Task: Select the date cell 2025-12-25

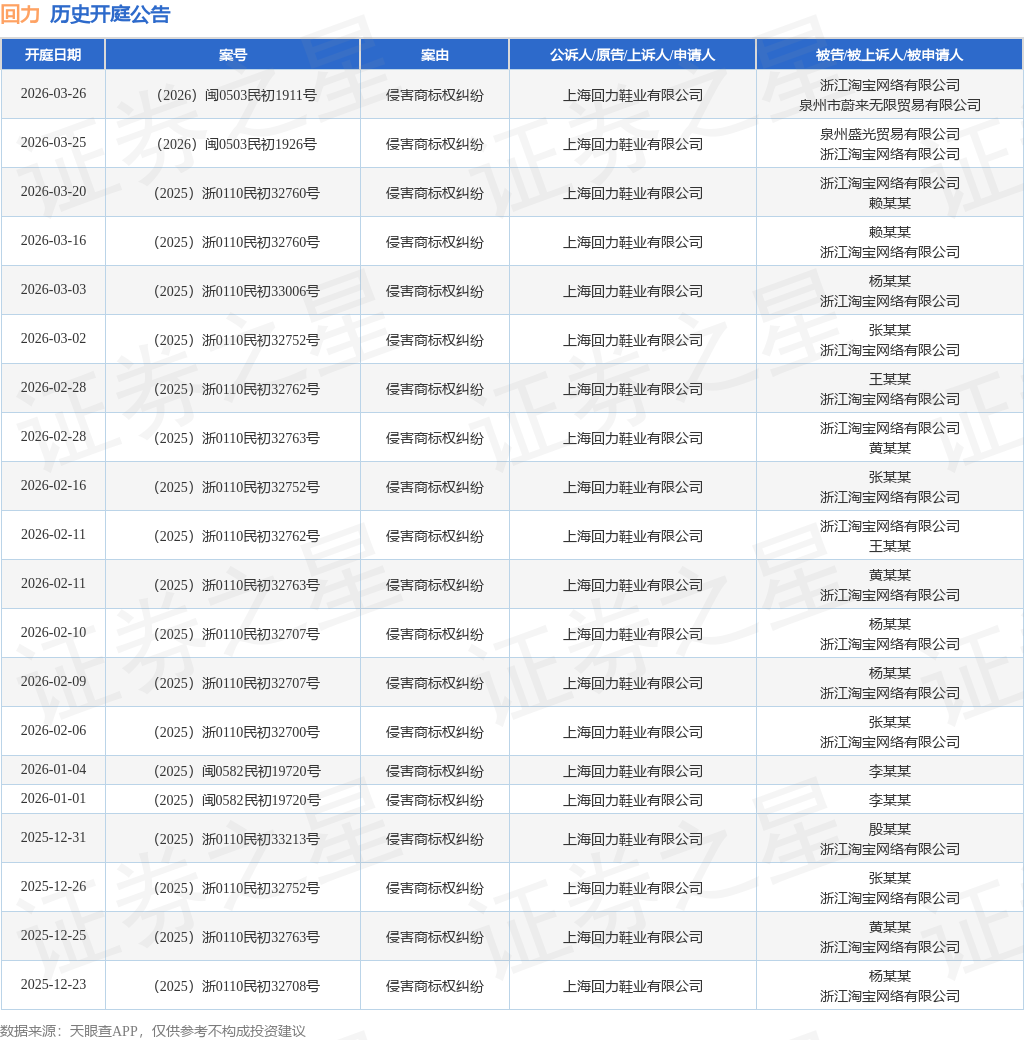Action: 53,937
